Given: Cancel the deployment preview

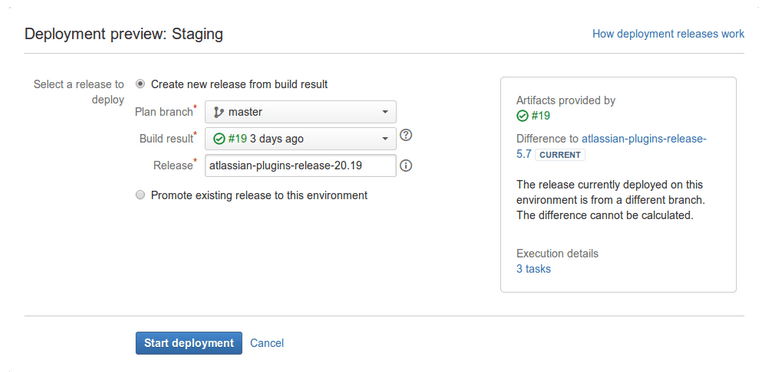Looking at the screenshot, I should pos(267,343).
